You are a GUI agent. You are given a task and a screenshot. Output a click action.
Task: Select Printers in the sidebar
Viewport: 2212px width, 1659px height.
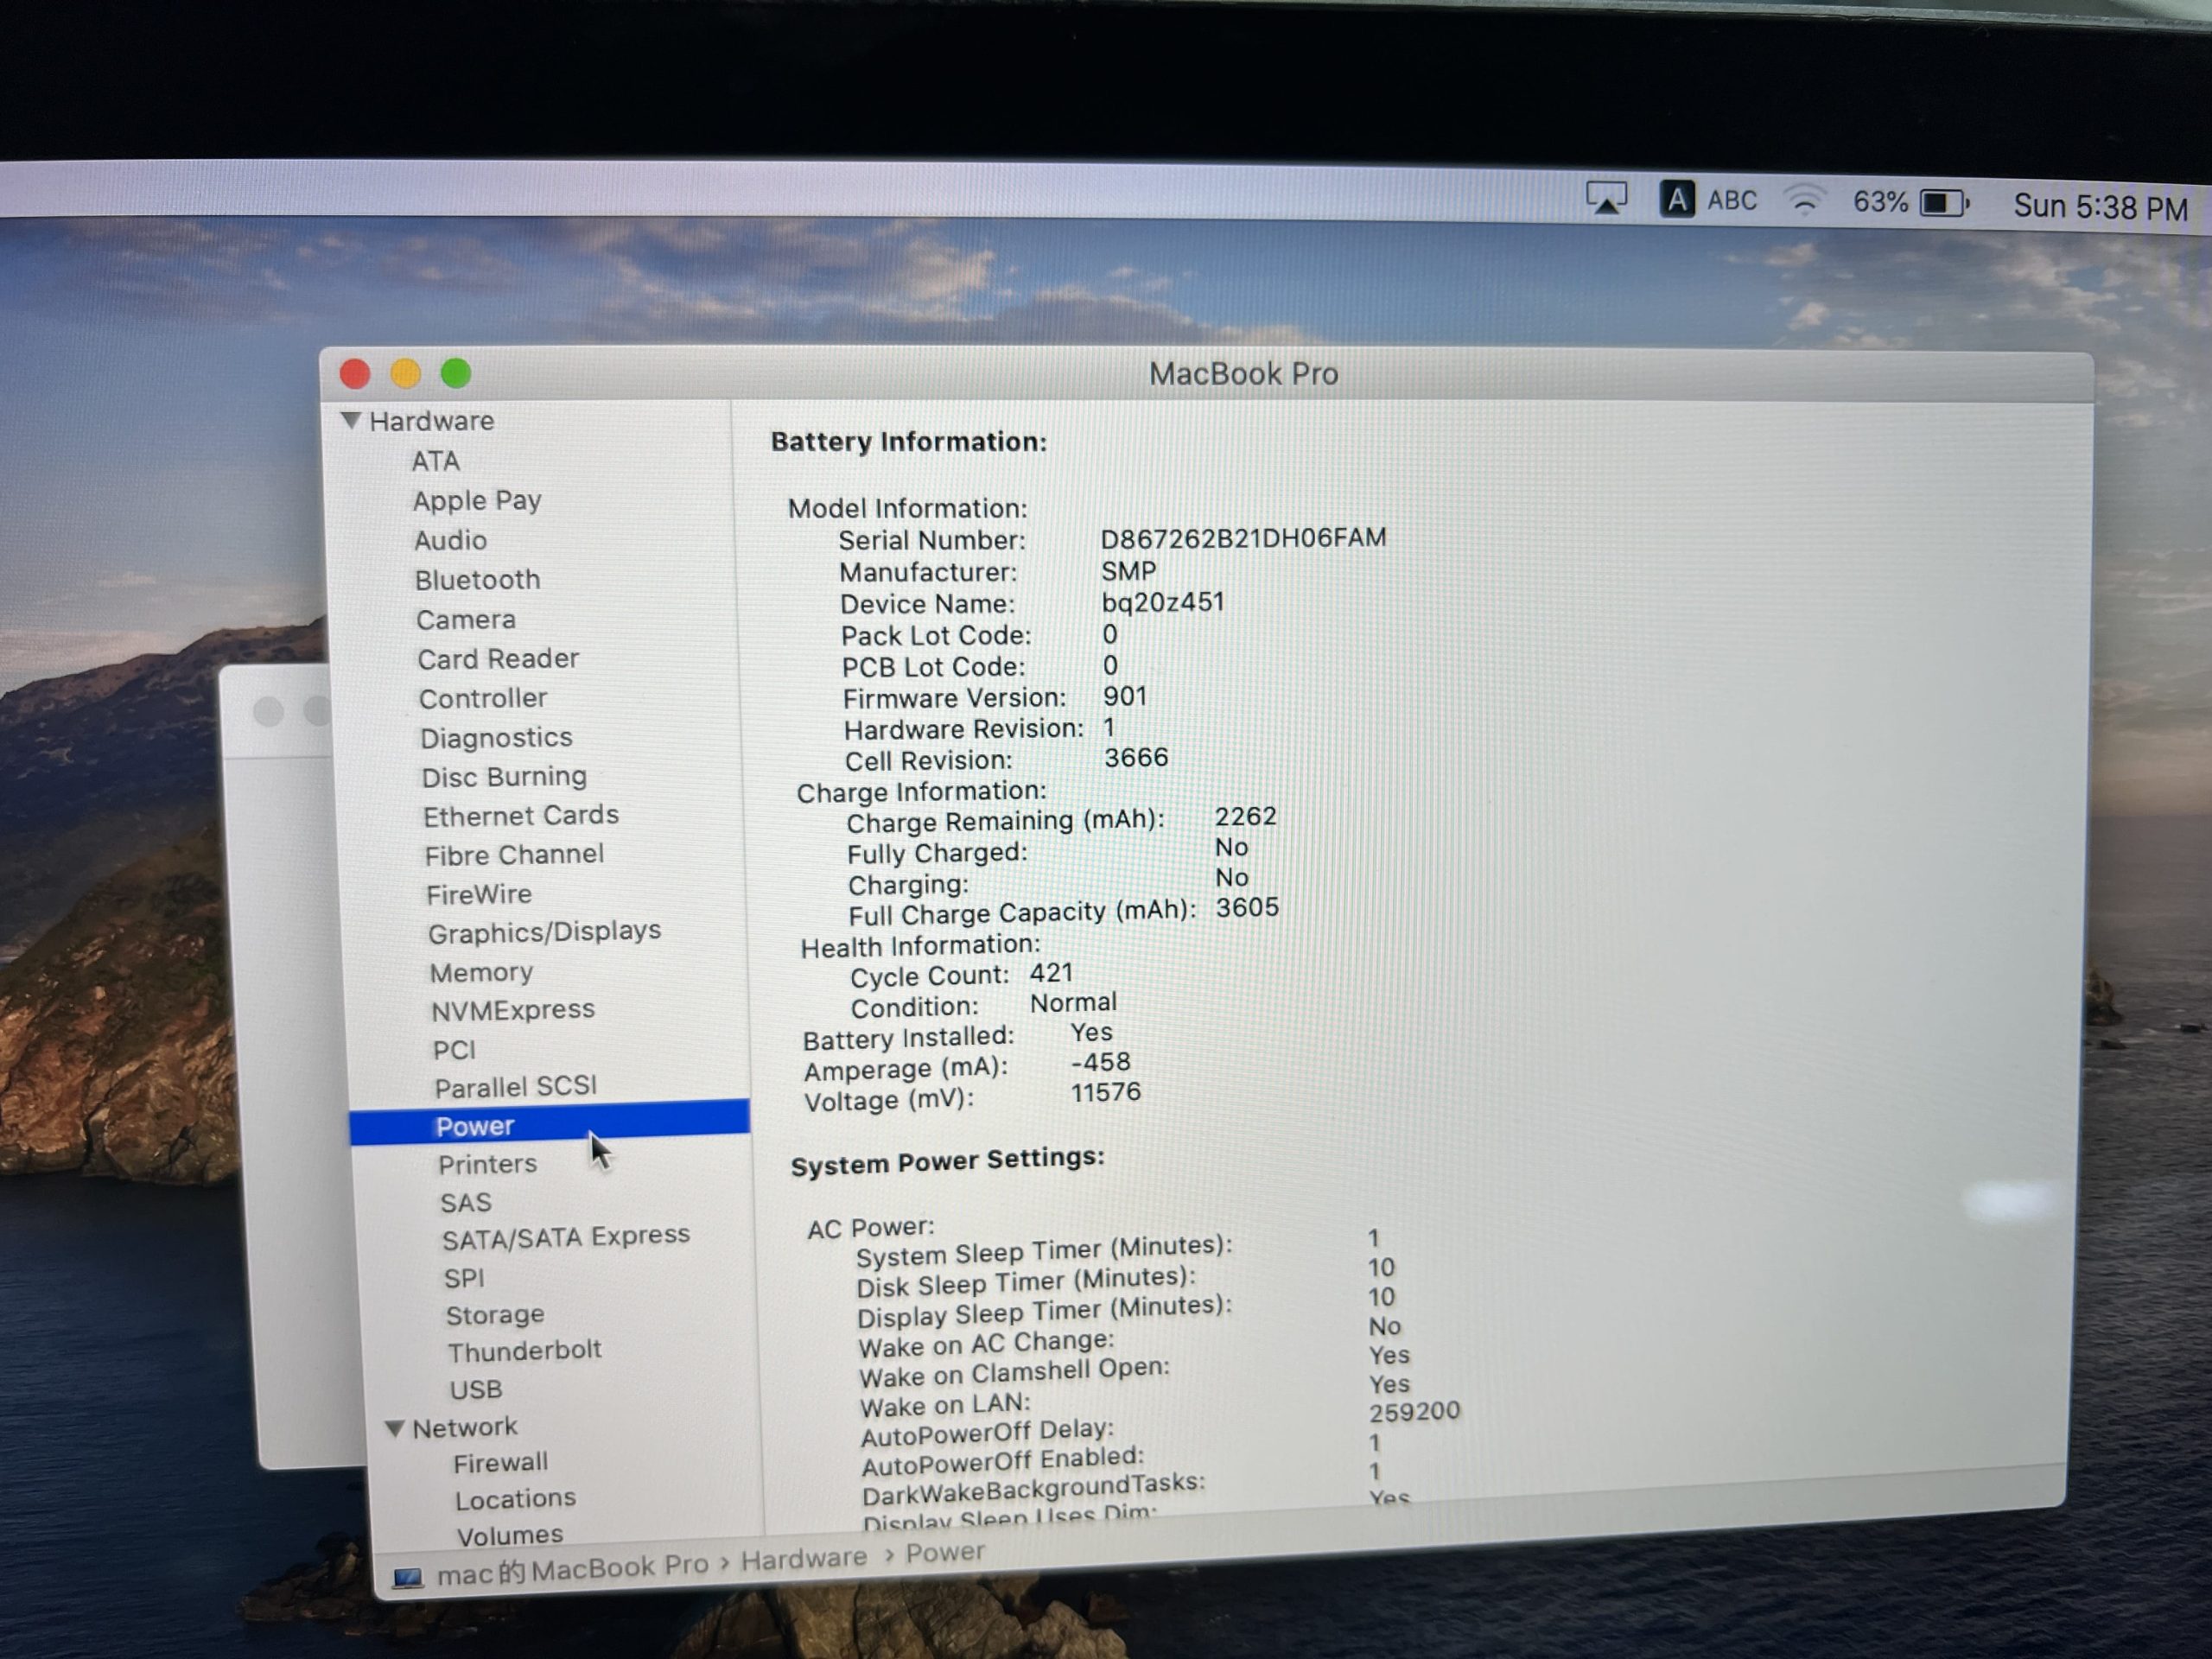coord(487,1165)
